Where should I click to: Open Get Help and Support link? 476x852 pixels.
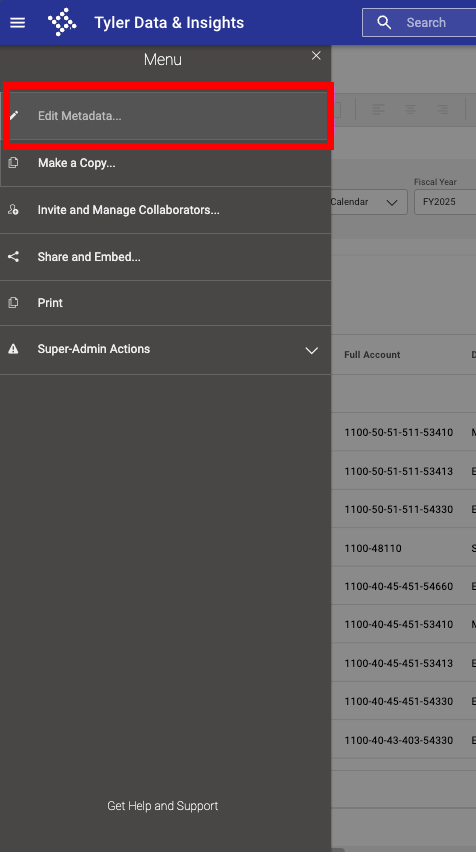[x=162, y=805]
